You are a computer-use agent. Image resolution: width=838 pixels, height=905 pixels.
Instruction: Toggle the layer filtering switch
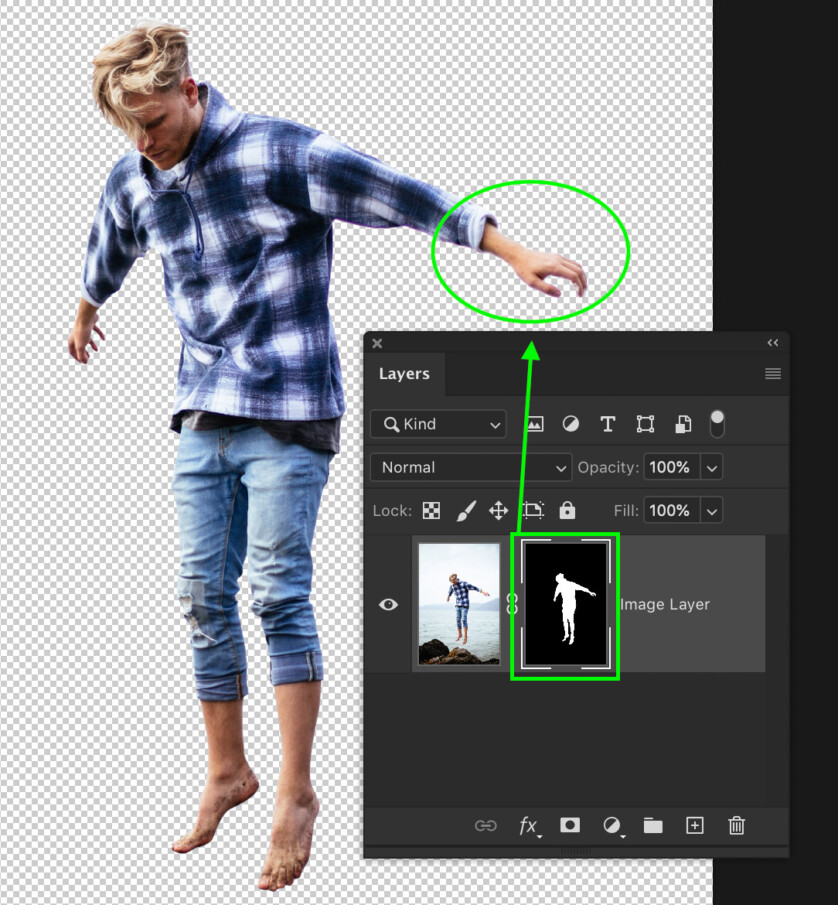718,423
